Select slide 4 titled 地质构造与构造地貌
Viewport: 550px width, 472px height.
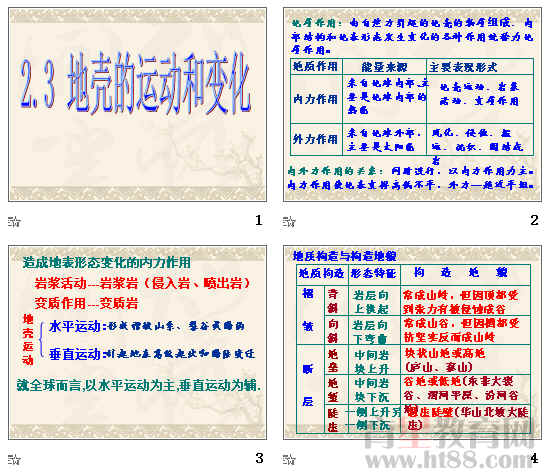click(412, 343)
